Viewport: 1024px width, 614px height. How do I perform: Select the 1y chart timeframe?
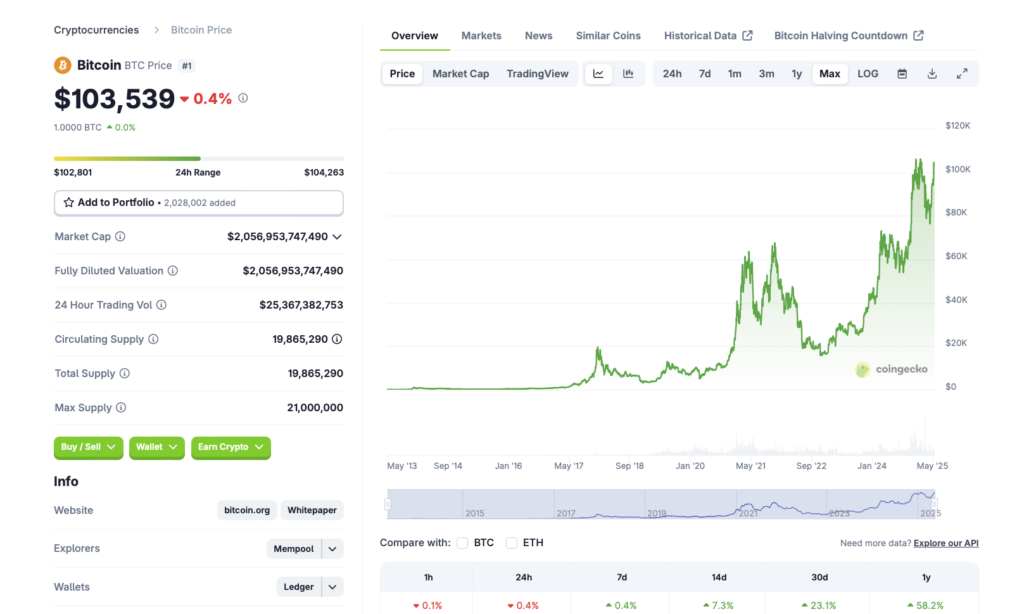coord(797,74)
